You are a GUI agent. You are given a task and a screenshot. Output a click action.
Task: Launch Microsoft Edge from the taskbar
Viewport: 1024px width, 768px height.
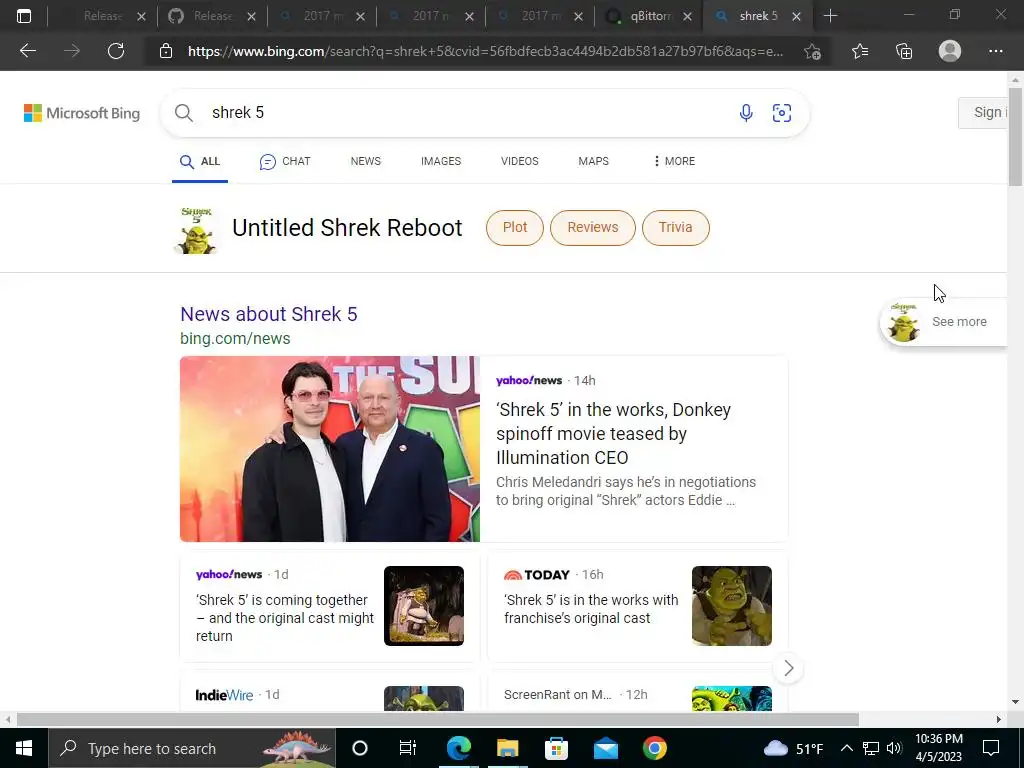[458, 748]
